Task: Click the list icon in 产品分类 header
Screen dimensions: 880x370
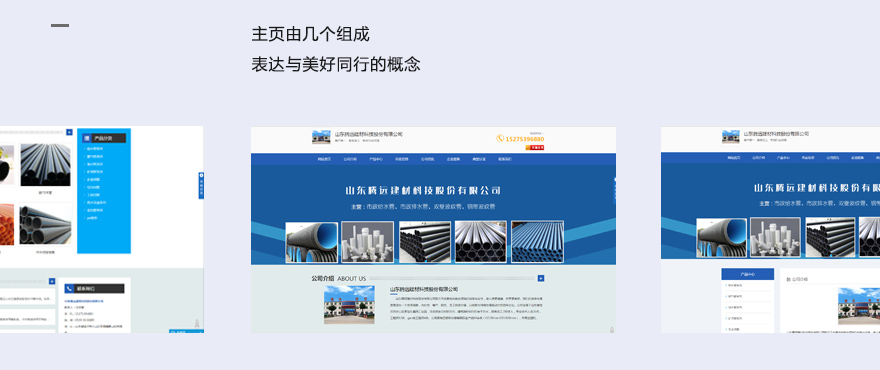Action: (x=87, y=138)
